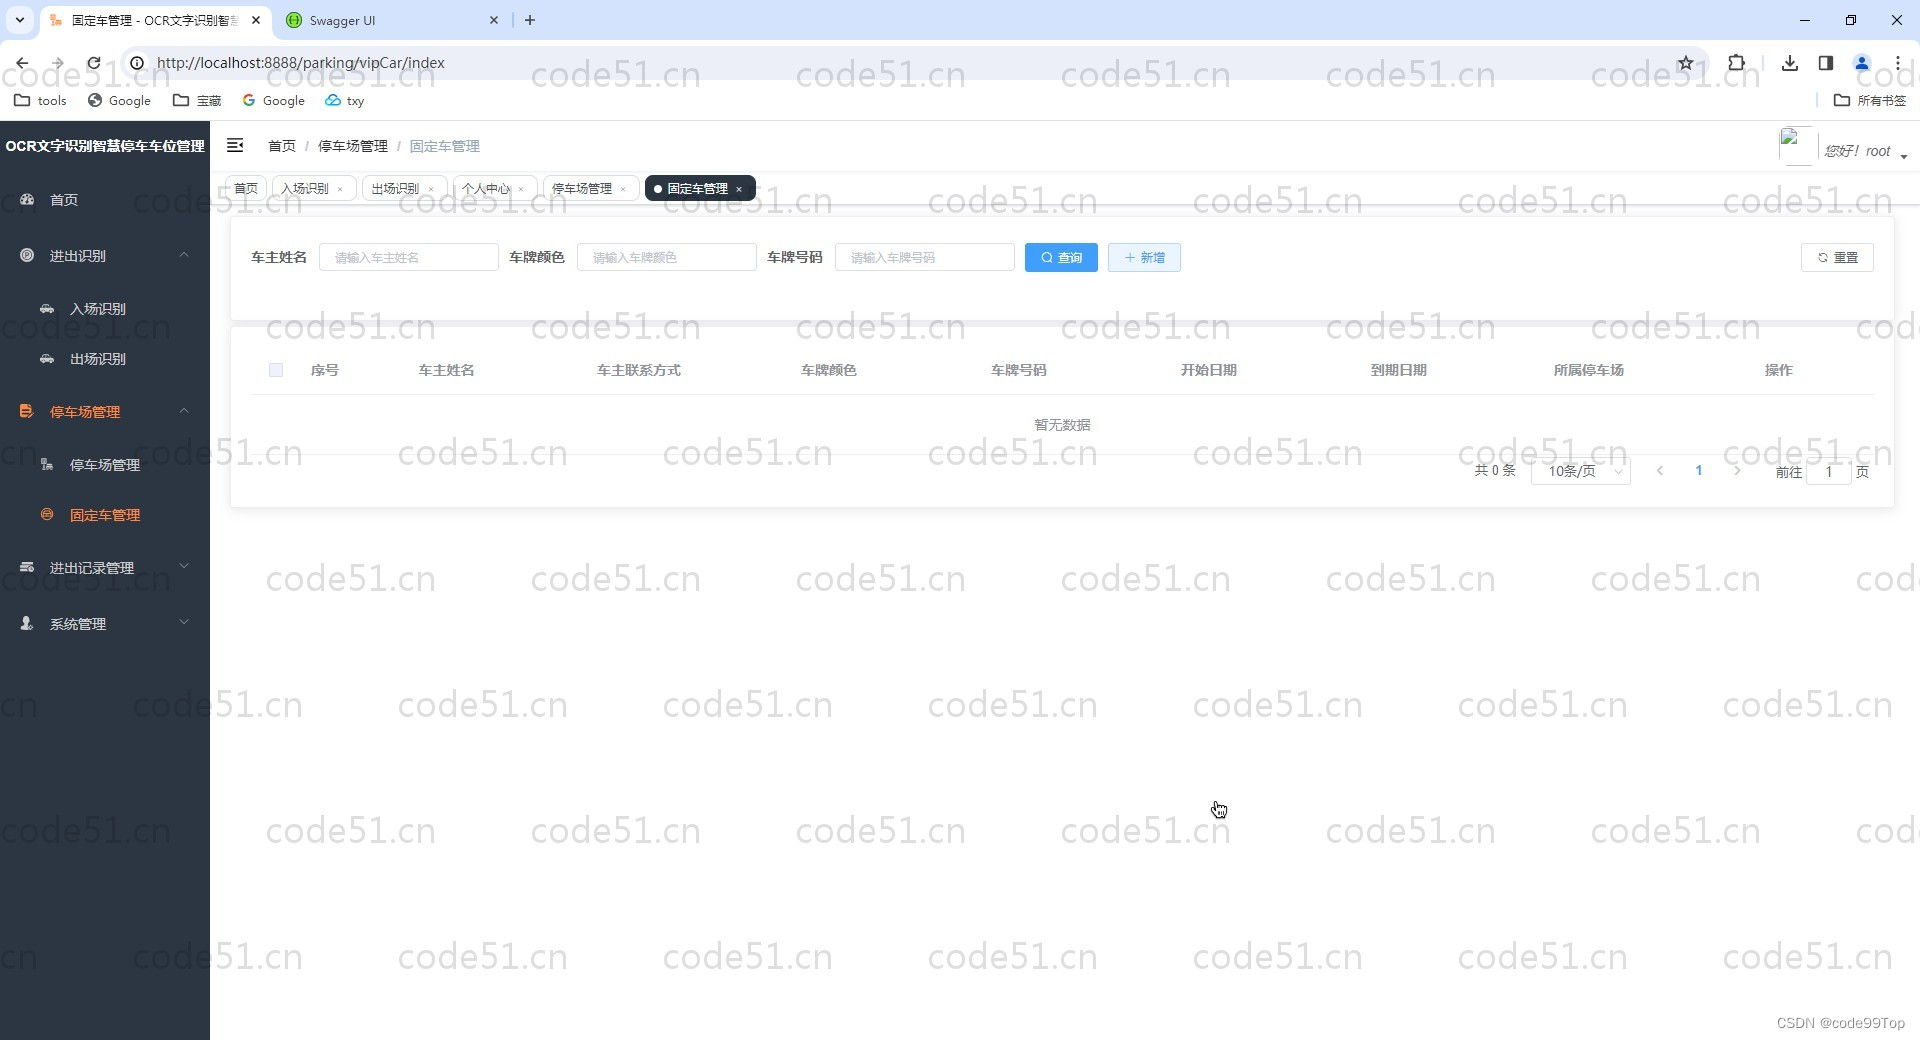Image resolution: width=1920 pixels, height=1040 pixels.
Task: Click the browser address bar URL
Action: point(301,63)
